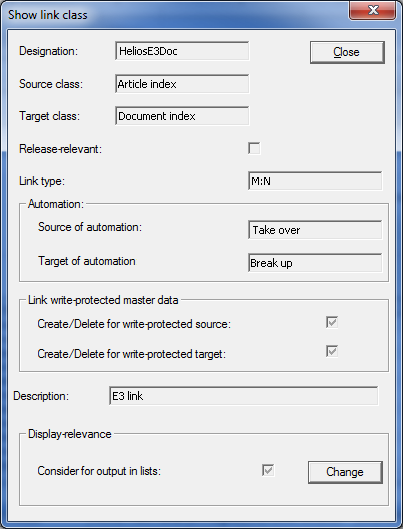Click the Source class field showing Article index
The height and width of the screenshot is (529, 403).
click(x=182, y=84)
